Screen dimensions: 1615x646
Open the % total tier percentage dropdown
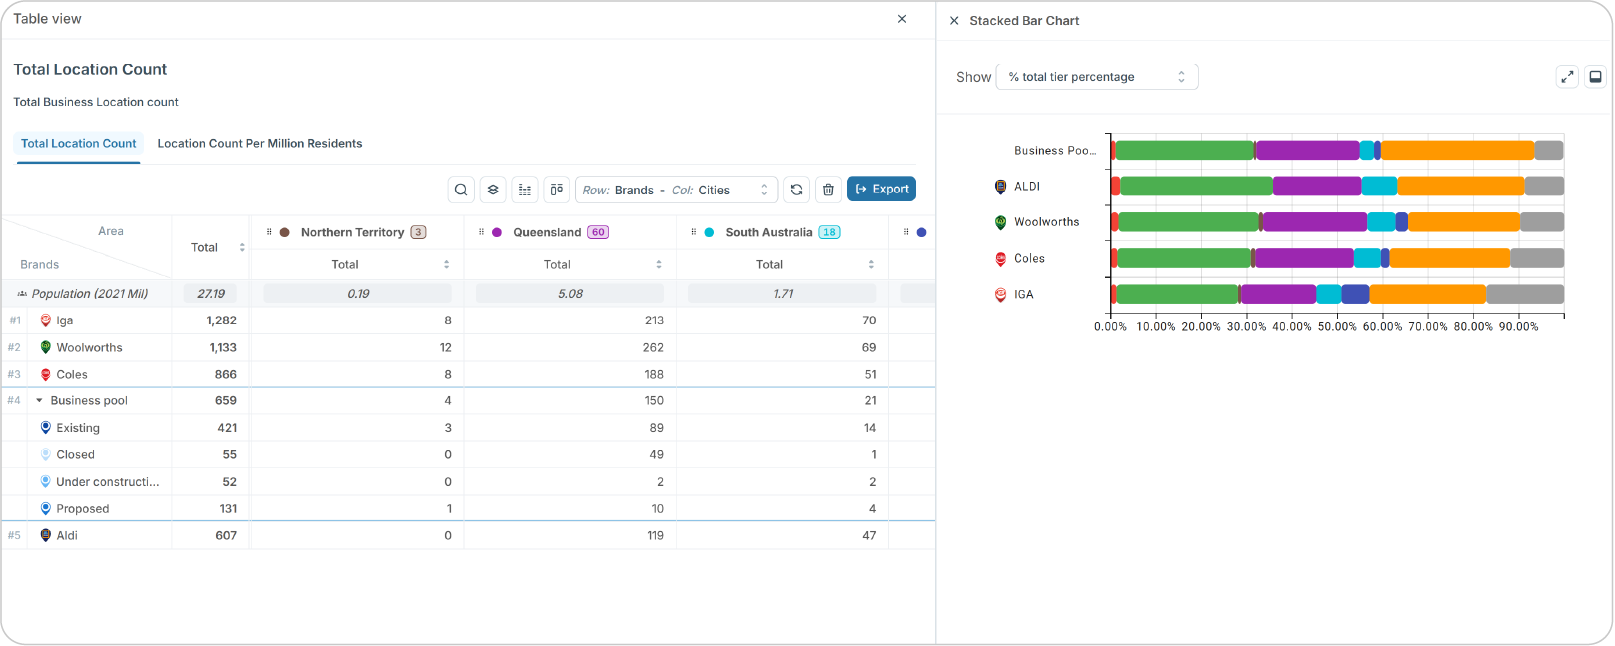[x=1096, y=77]
